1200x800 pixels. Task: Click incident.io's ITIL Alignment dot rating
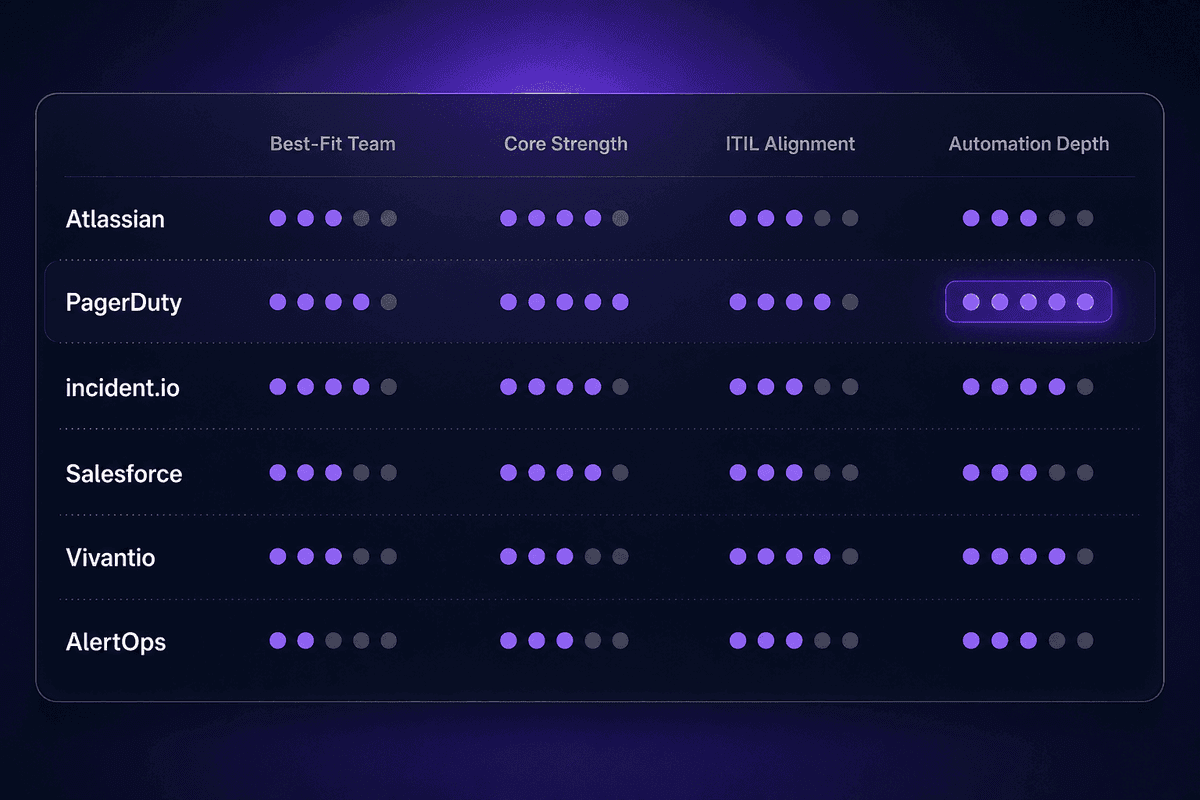(x=794, y=387)
